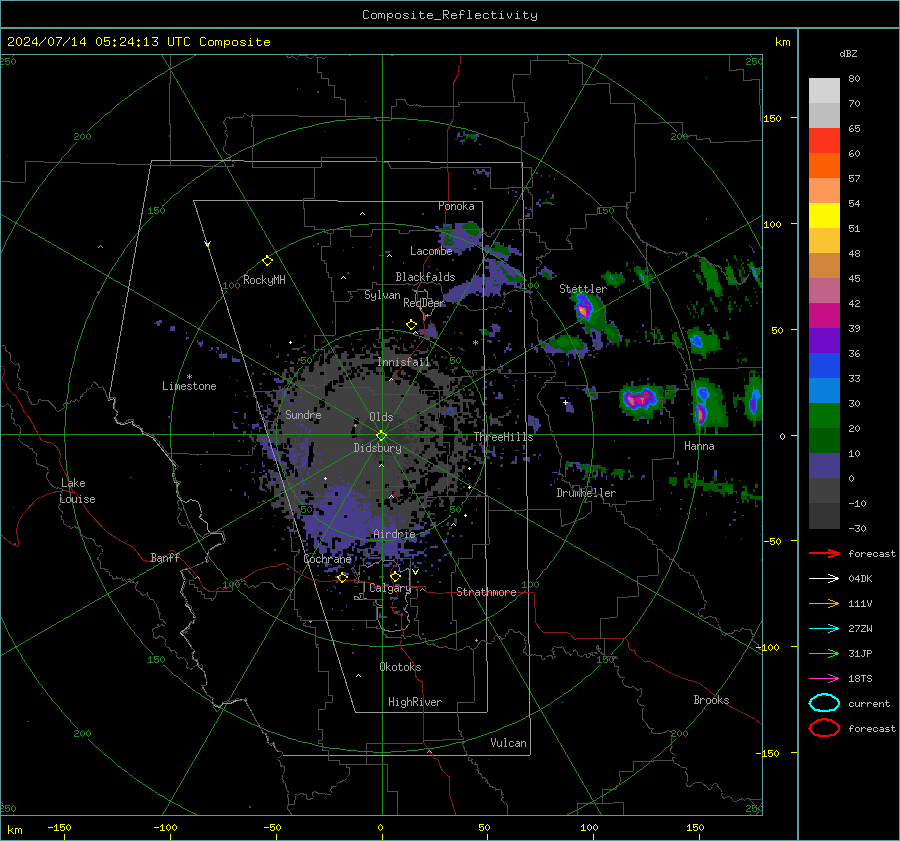Click the yellow radar center diamond at Olds

pos(382,436)
